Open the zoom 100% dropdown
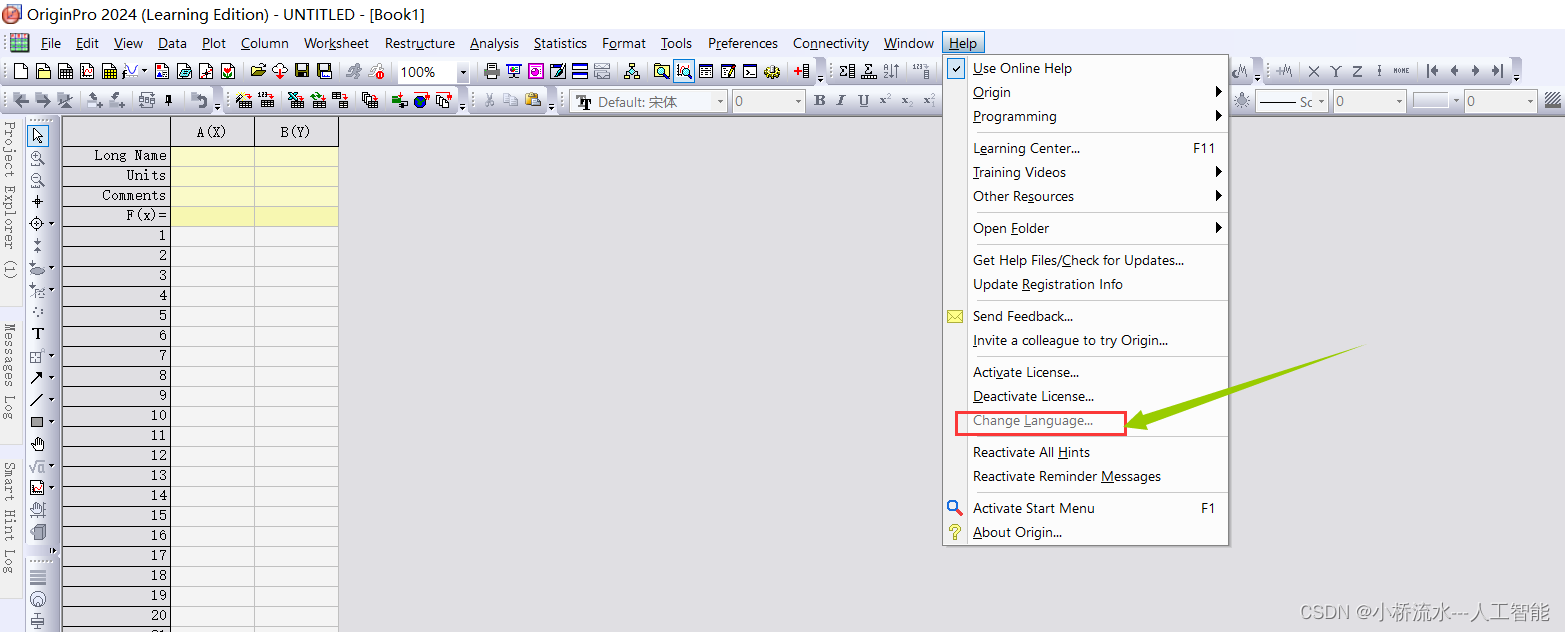1565x632 pixels. pos(463,73)
